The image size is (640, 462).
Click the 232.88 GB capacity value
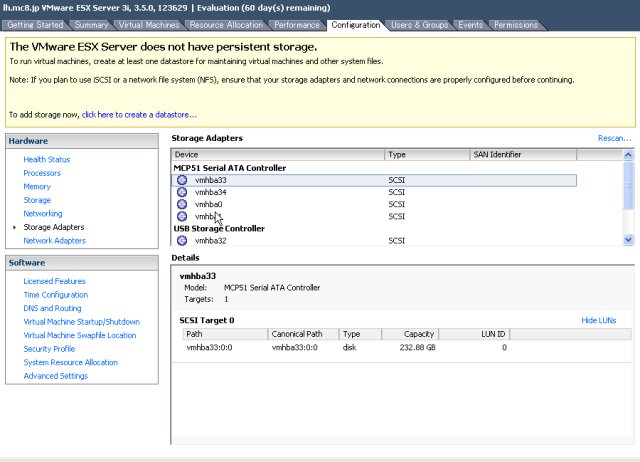(418, 348)
